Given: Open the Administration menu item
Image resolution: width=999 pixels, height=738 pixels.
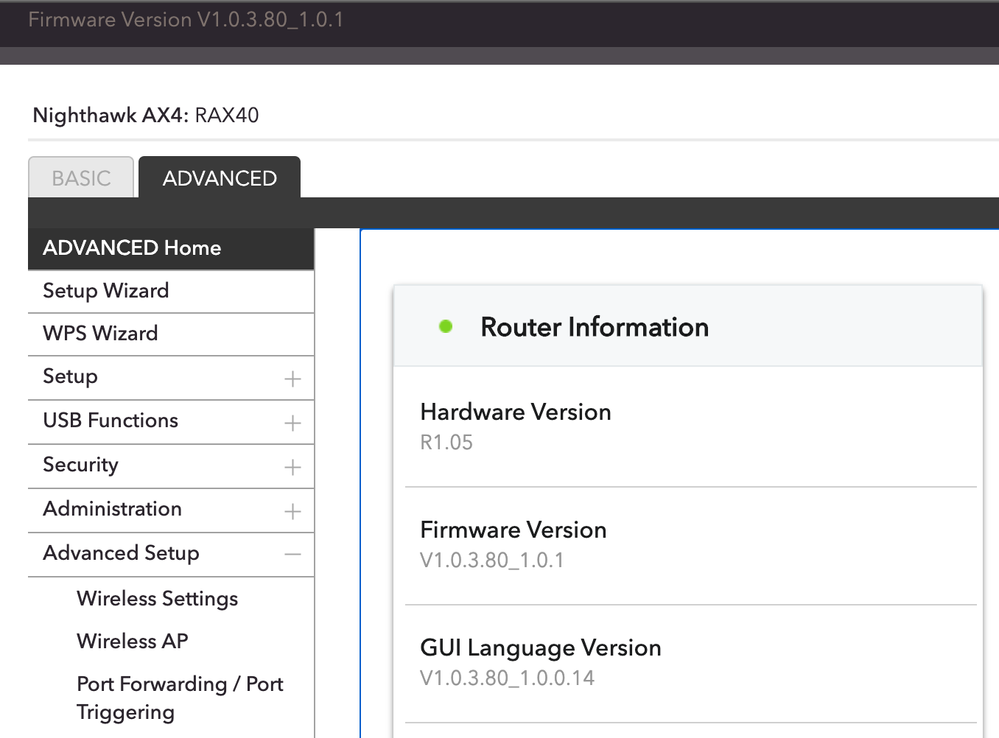Looking at the screenshot, I should [112, 509].
